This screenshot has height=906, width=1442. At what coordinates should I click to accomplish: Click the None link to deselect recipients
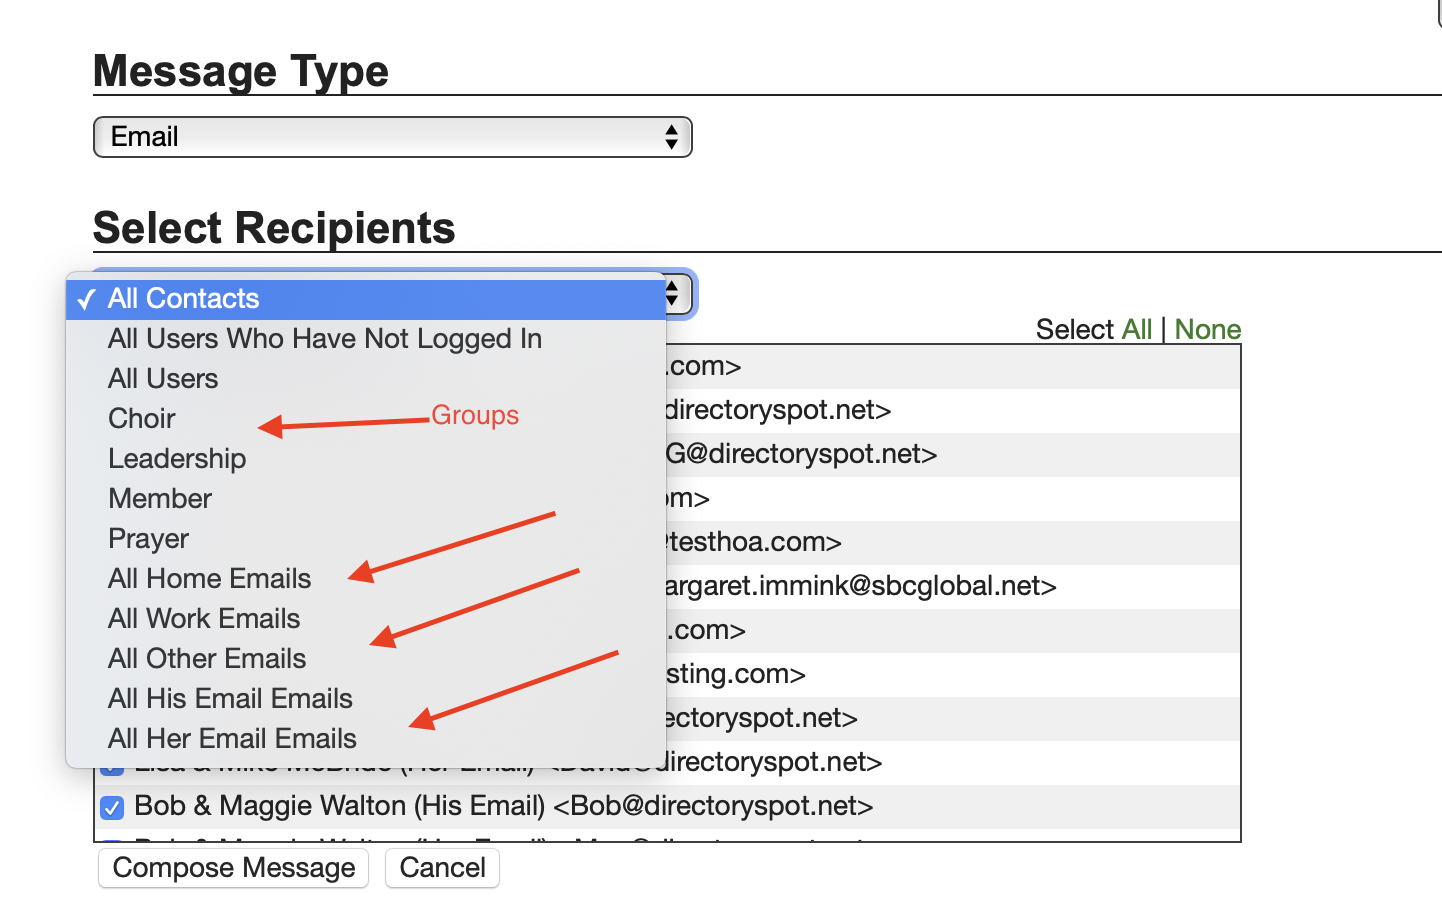coord(1207,330)
